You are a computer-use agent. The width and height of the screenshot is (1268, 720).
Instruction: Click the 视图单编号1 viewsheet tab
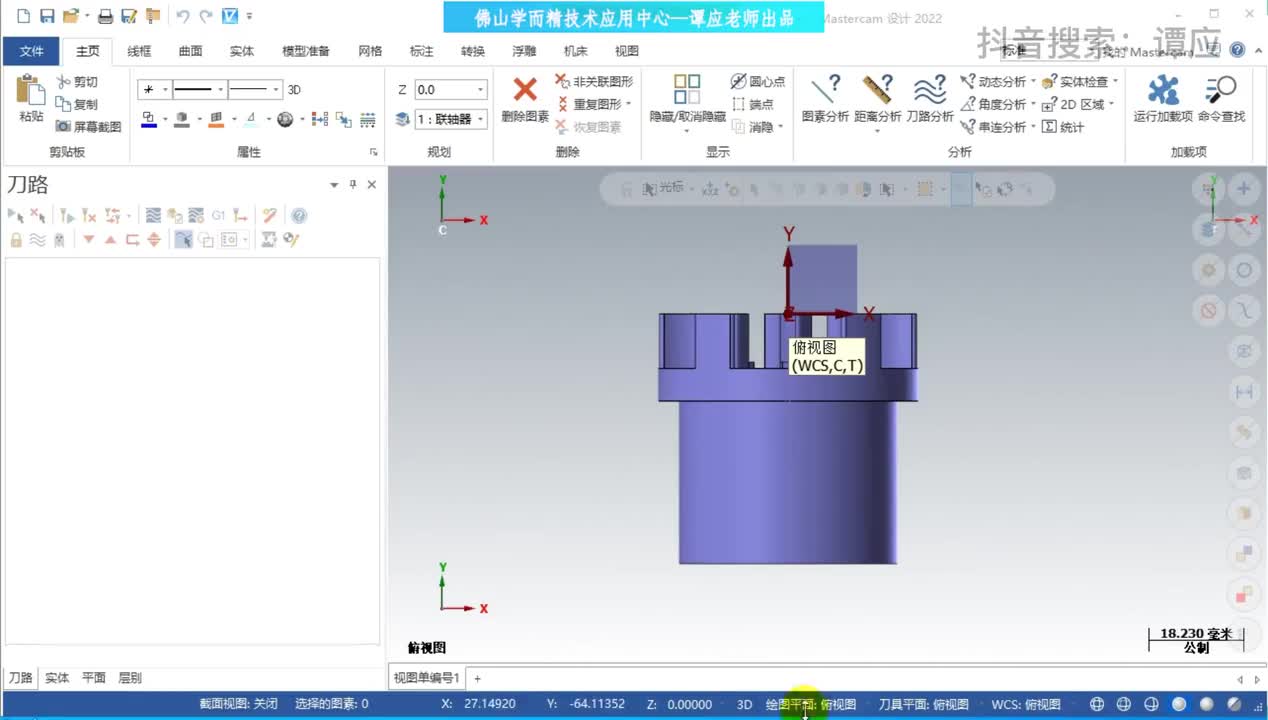[426, 678]
